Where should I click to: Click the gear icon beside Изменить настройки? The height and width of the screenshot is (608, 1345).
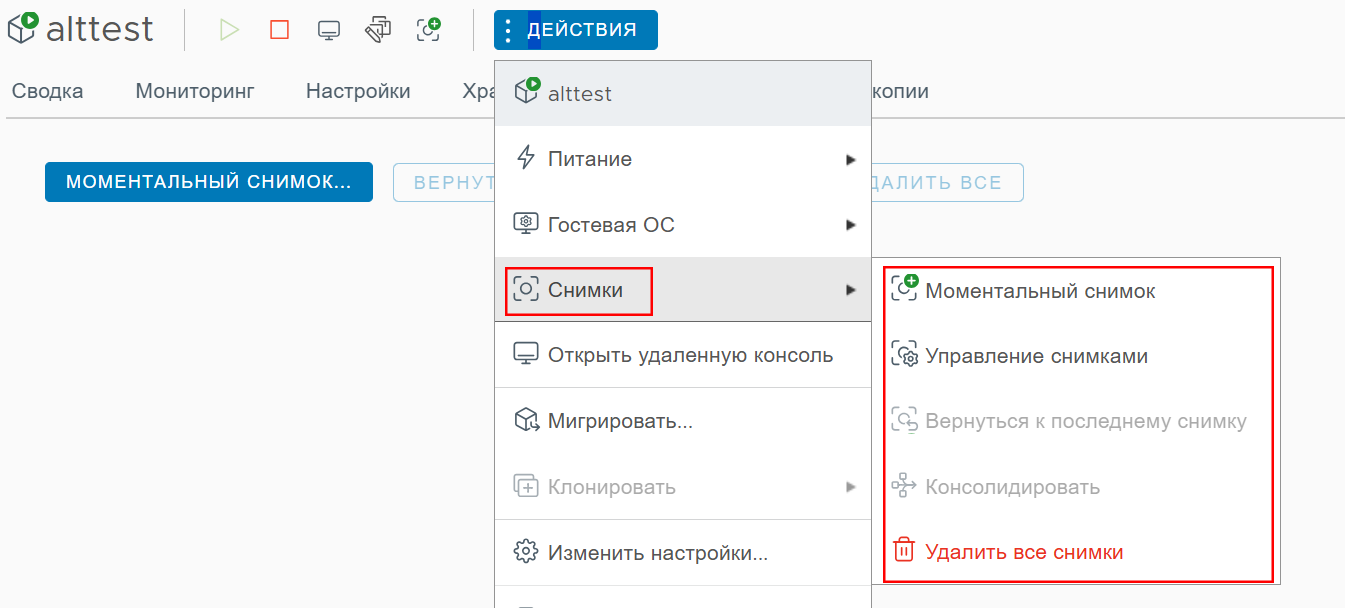tap(526, 551)
